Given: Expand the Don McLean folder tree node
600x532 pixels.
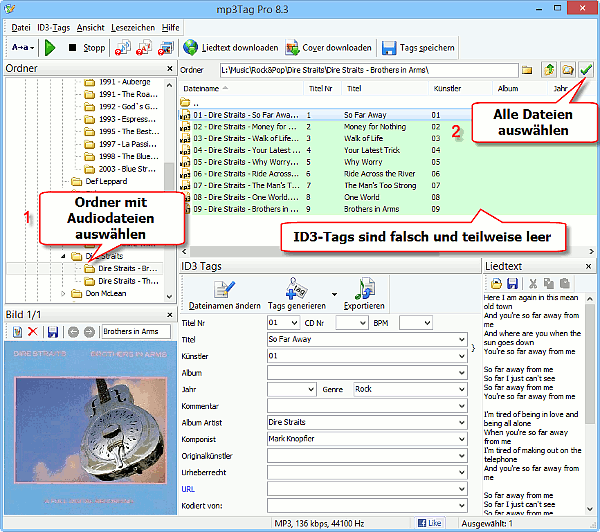Looking at the screenshot, I should click(65, 294).
